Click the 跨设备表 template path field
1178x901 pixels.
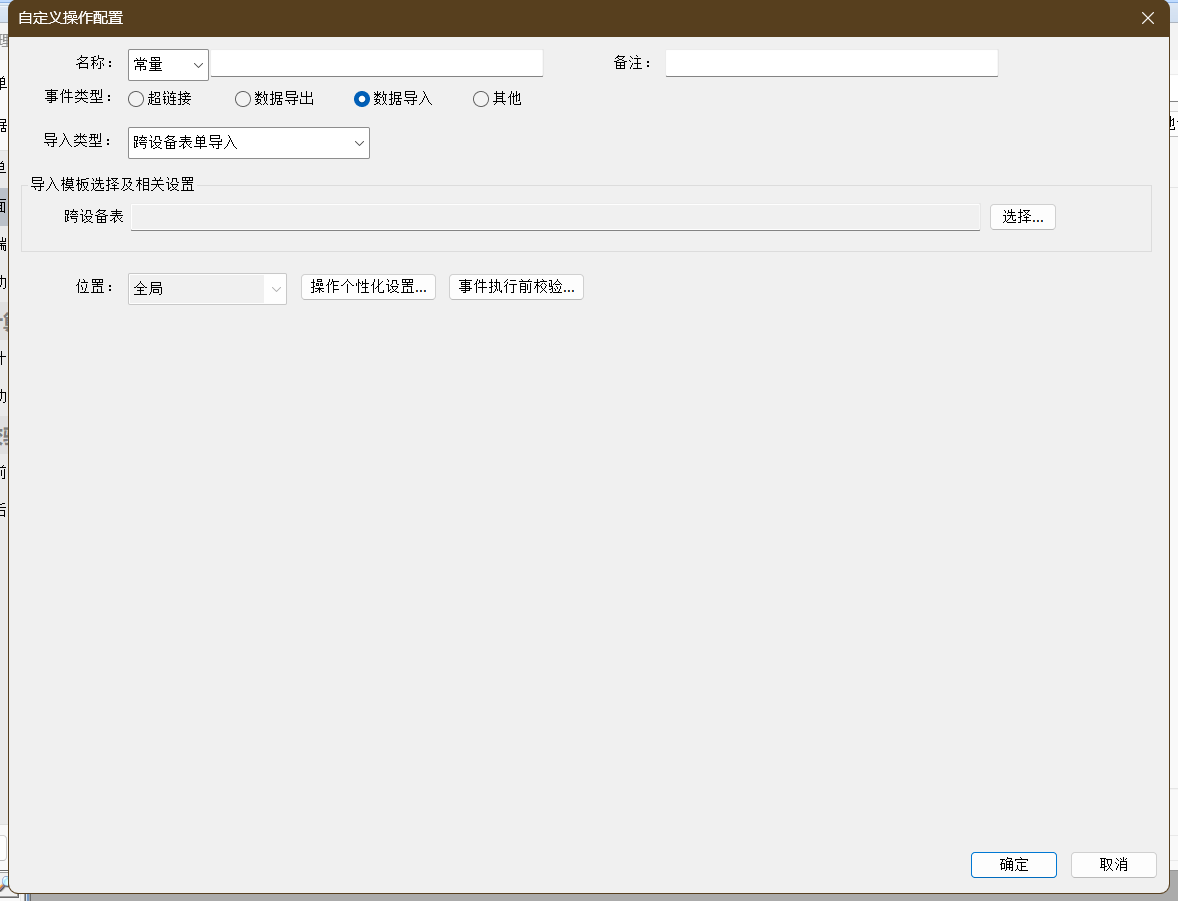click(555, 217)
